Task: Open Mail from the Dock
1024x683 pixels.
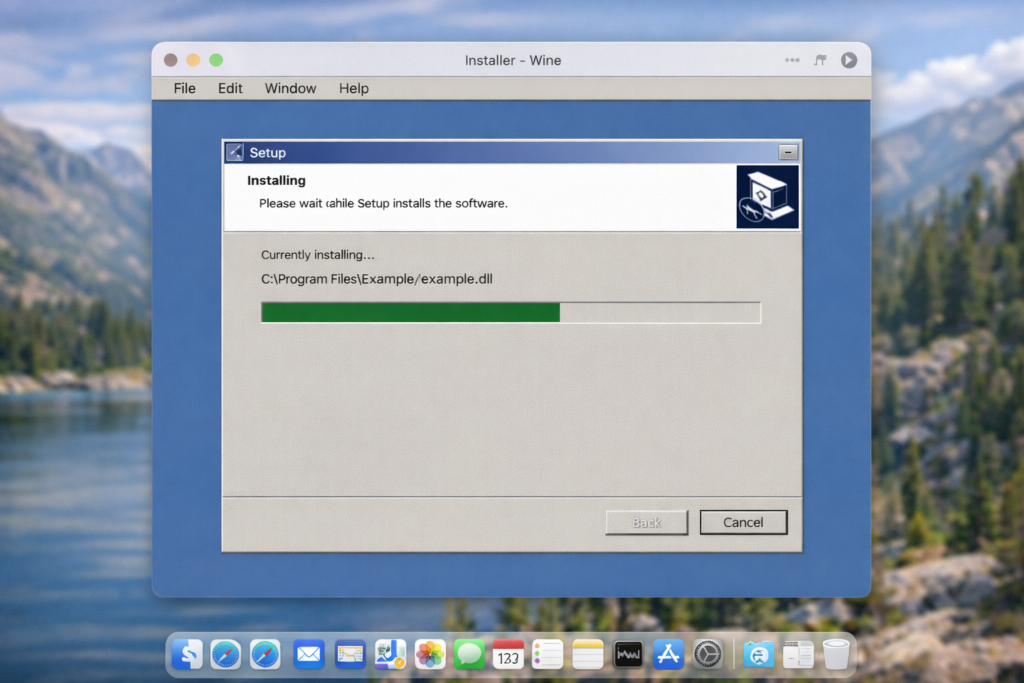Action: click(308, 655)
